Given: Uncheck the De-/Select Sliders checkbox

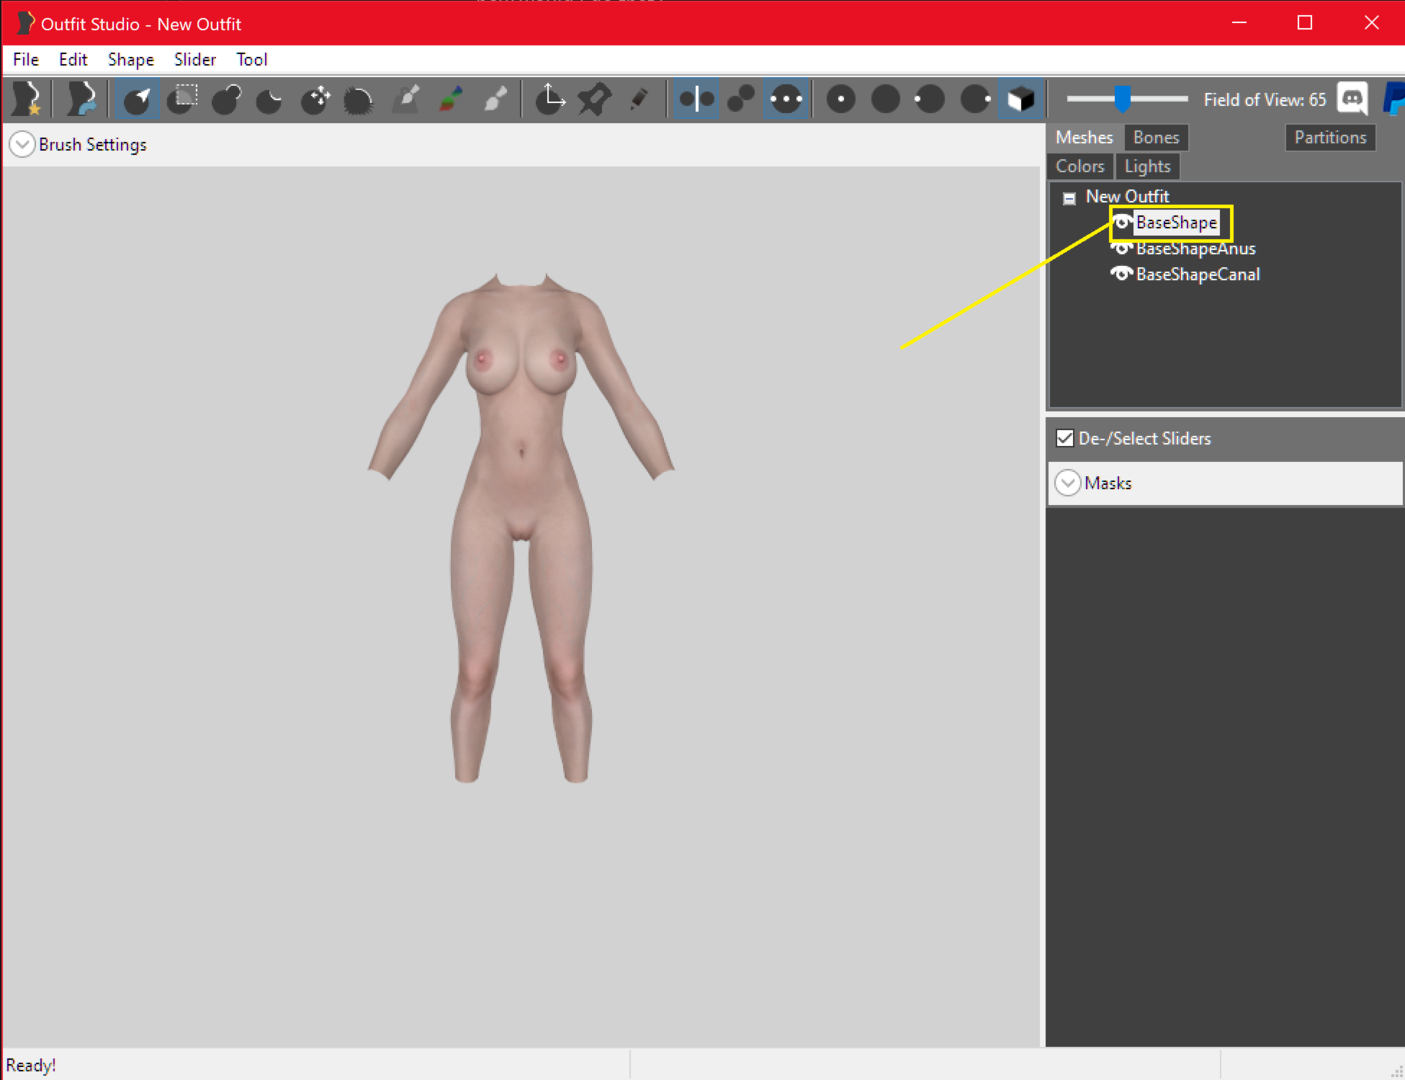Looking at the screenshot, I should click(1065, 438).
